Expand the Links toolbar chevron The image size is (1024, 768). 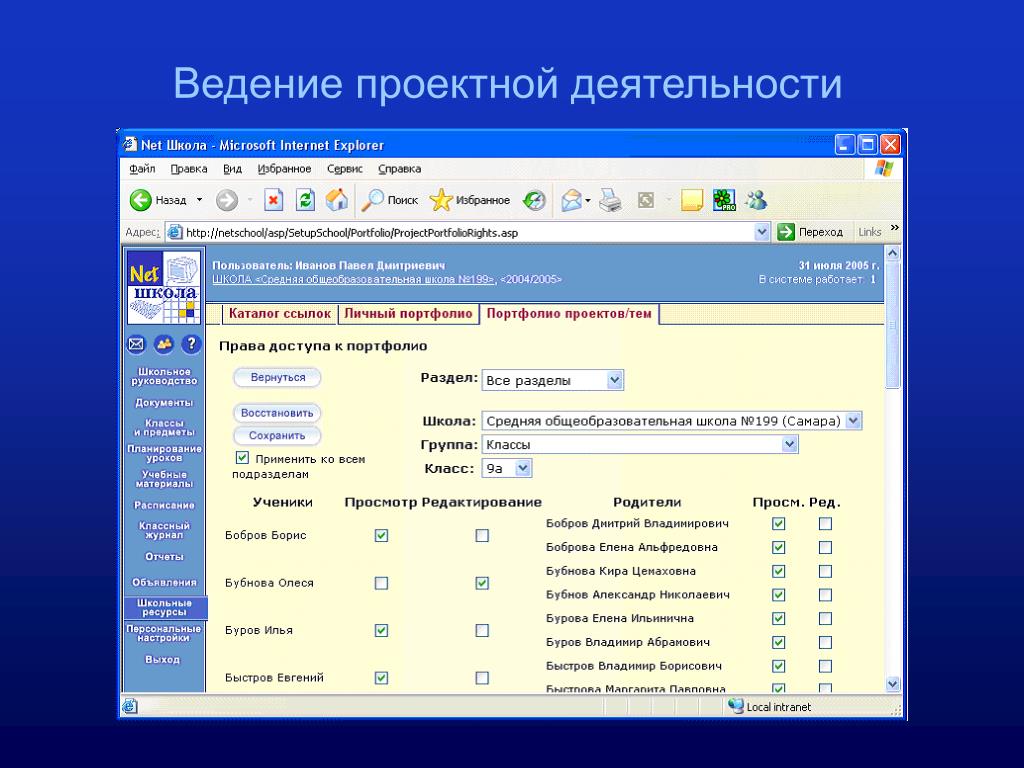point(895,228)
